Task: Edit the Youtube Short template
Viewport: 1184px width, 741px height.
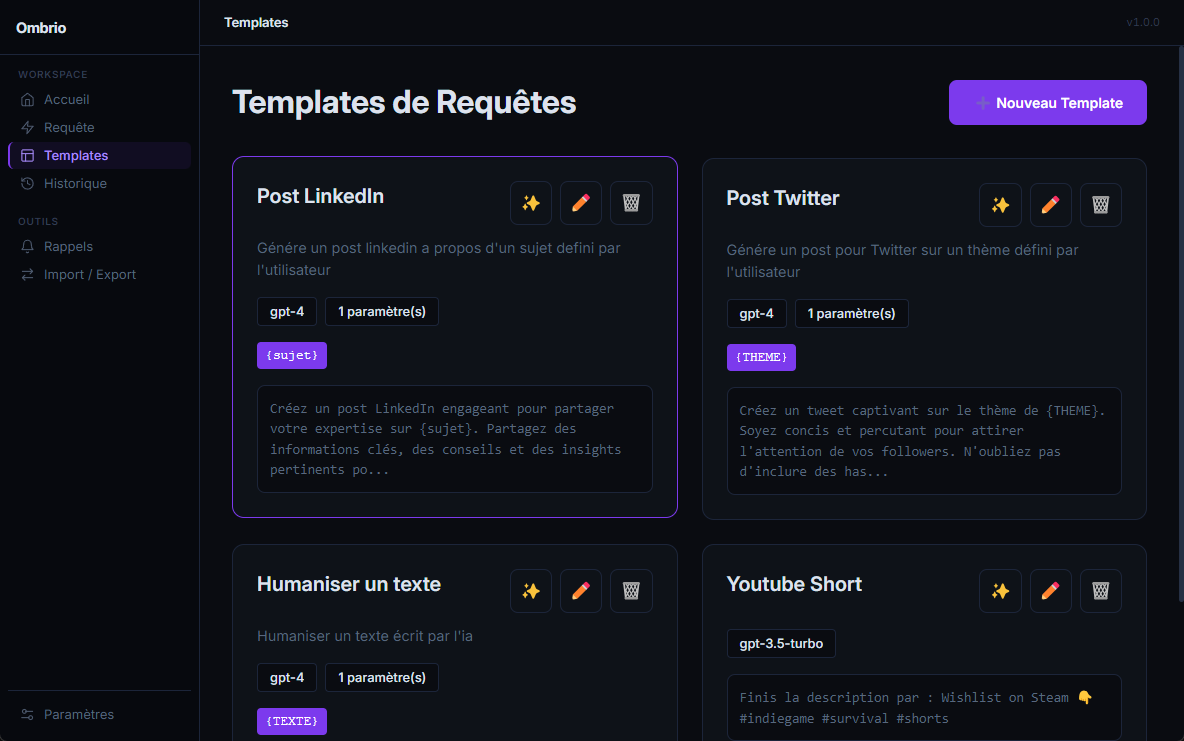Action: point(1050,591)
